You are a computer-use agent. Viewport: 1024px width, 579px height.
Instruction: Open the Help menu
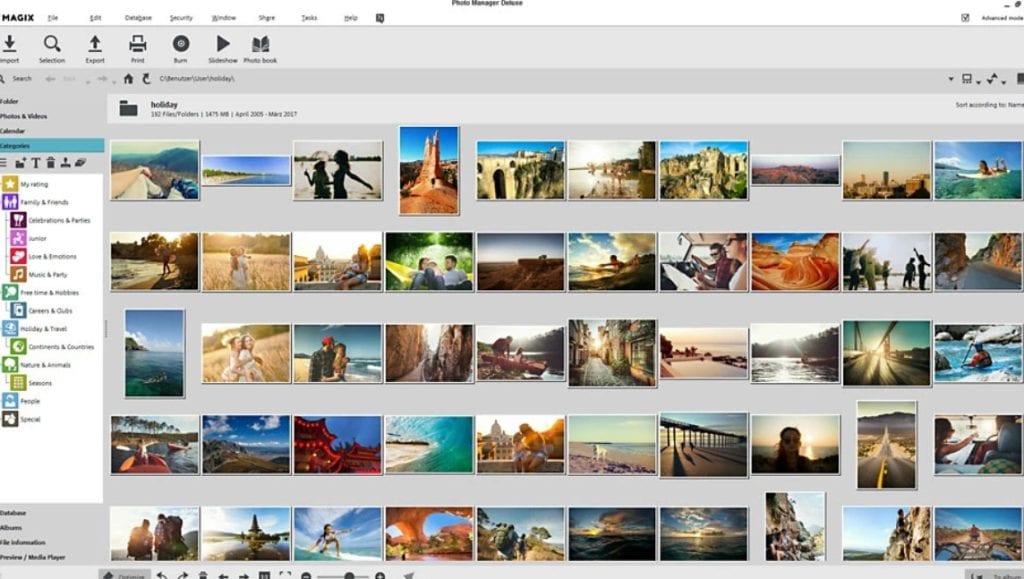tap(351, 18)
